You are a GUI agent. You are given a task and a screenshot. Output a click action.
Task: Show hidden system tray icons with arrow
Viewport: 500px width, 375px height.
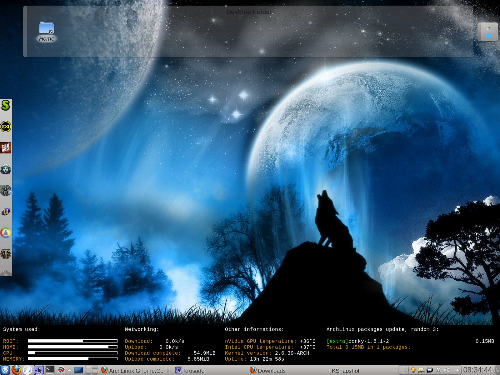point(457,370)
